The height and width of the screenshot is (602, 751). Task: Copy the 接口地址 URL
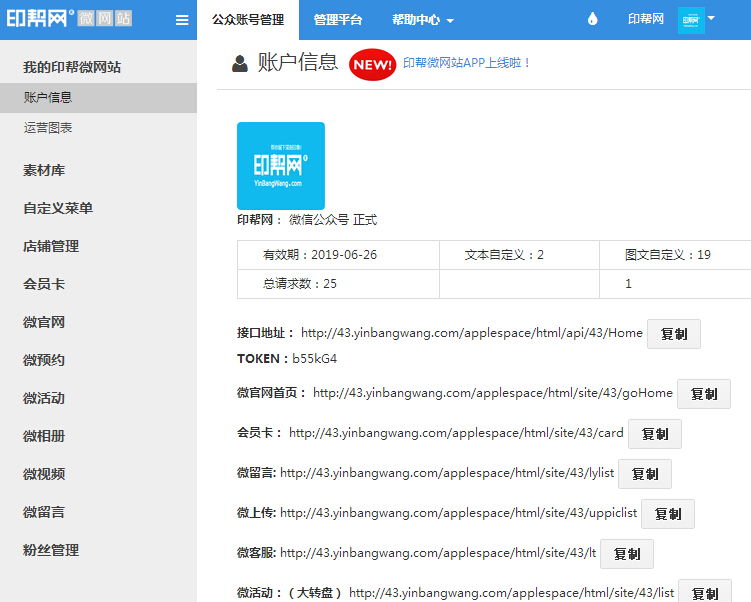pos(673,334)
